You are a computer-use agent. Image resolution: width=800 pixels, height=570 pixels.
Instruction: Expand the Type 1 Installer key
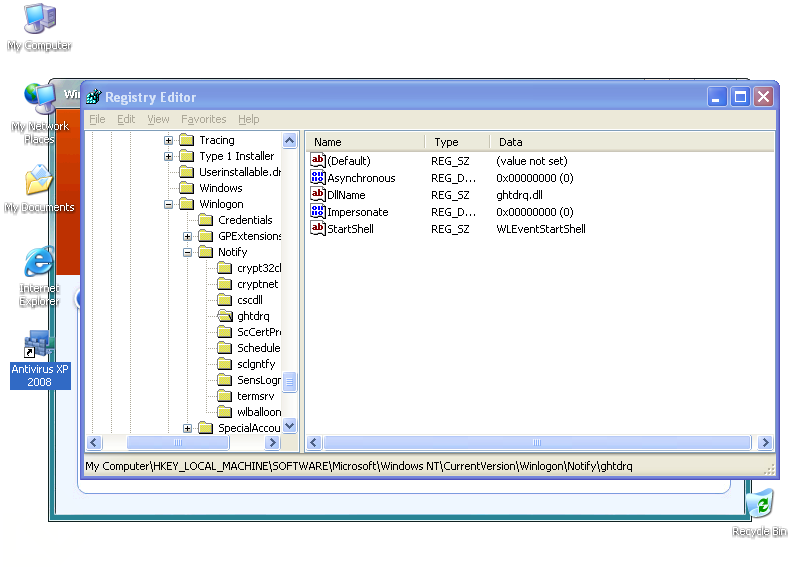click(168, 156)
